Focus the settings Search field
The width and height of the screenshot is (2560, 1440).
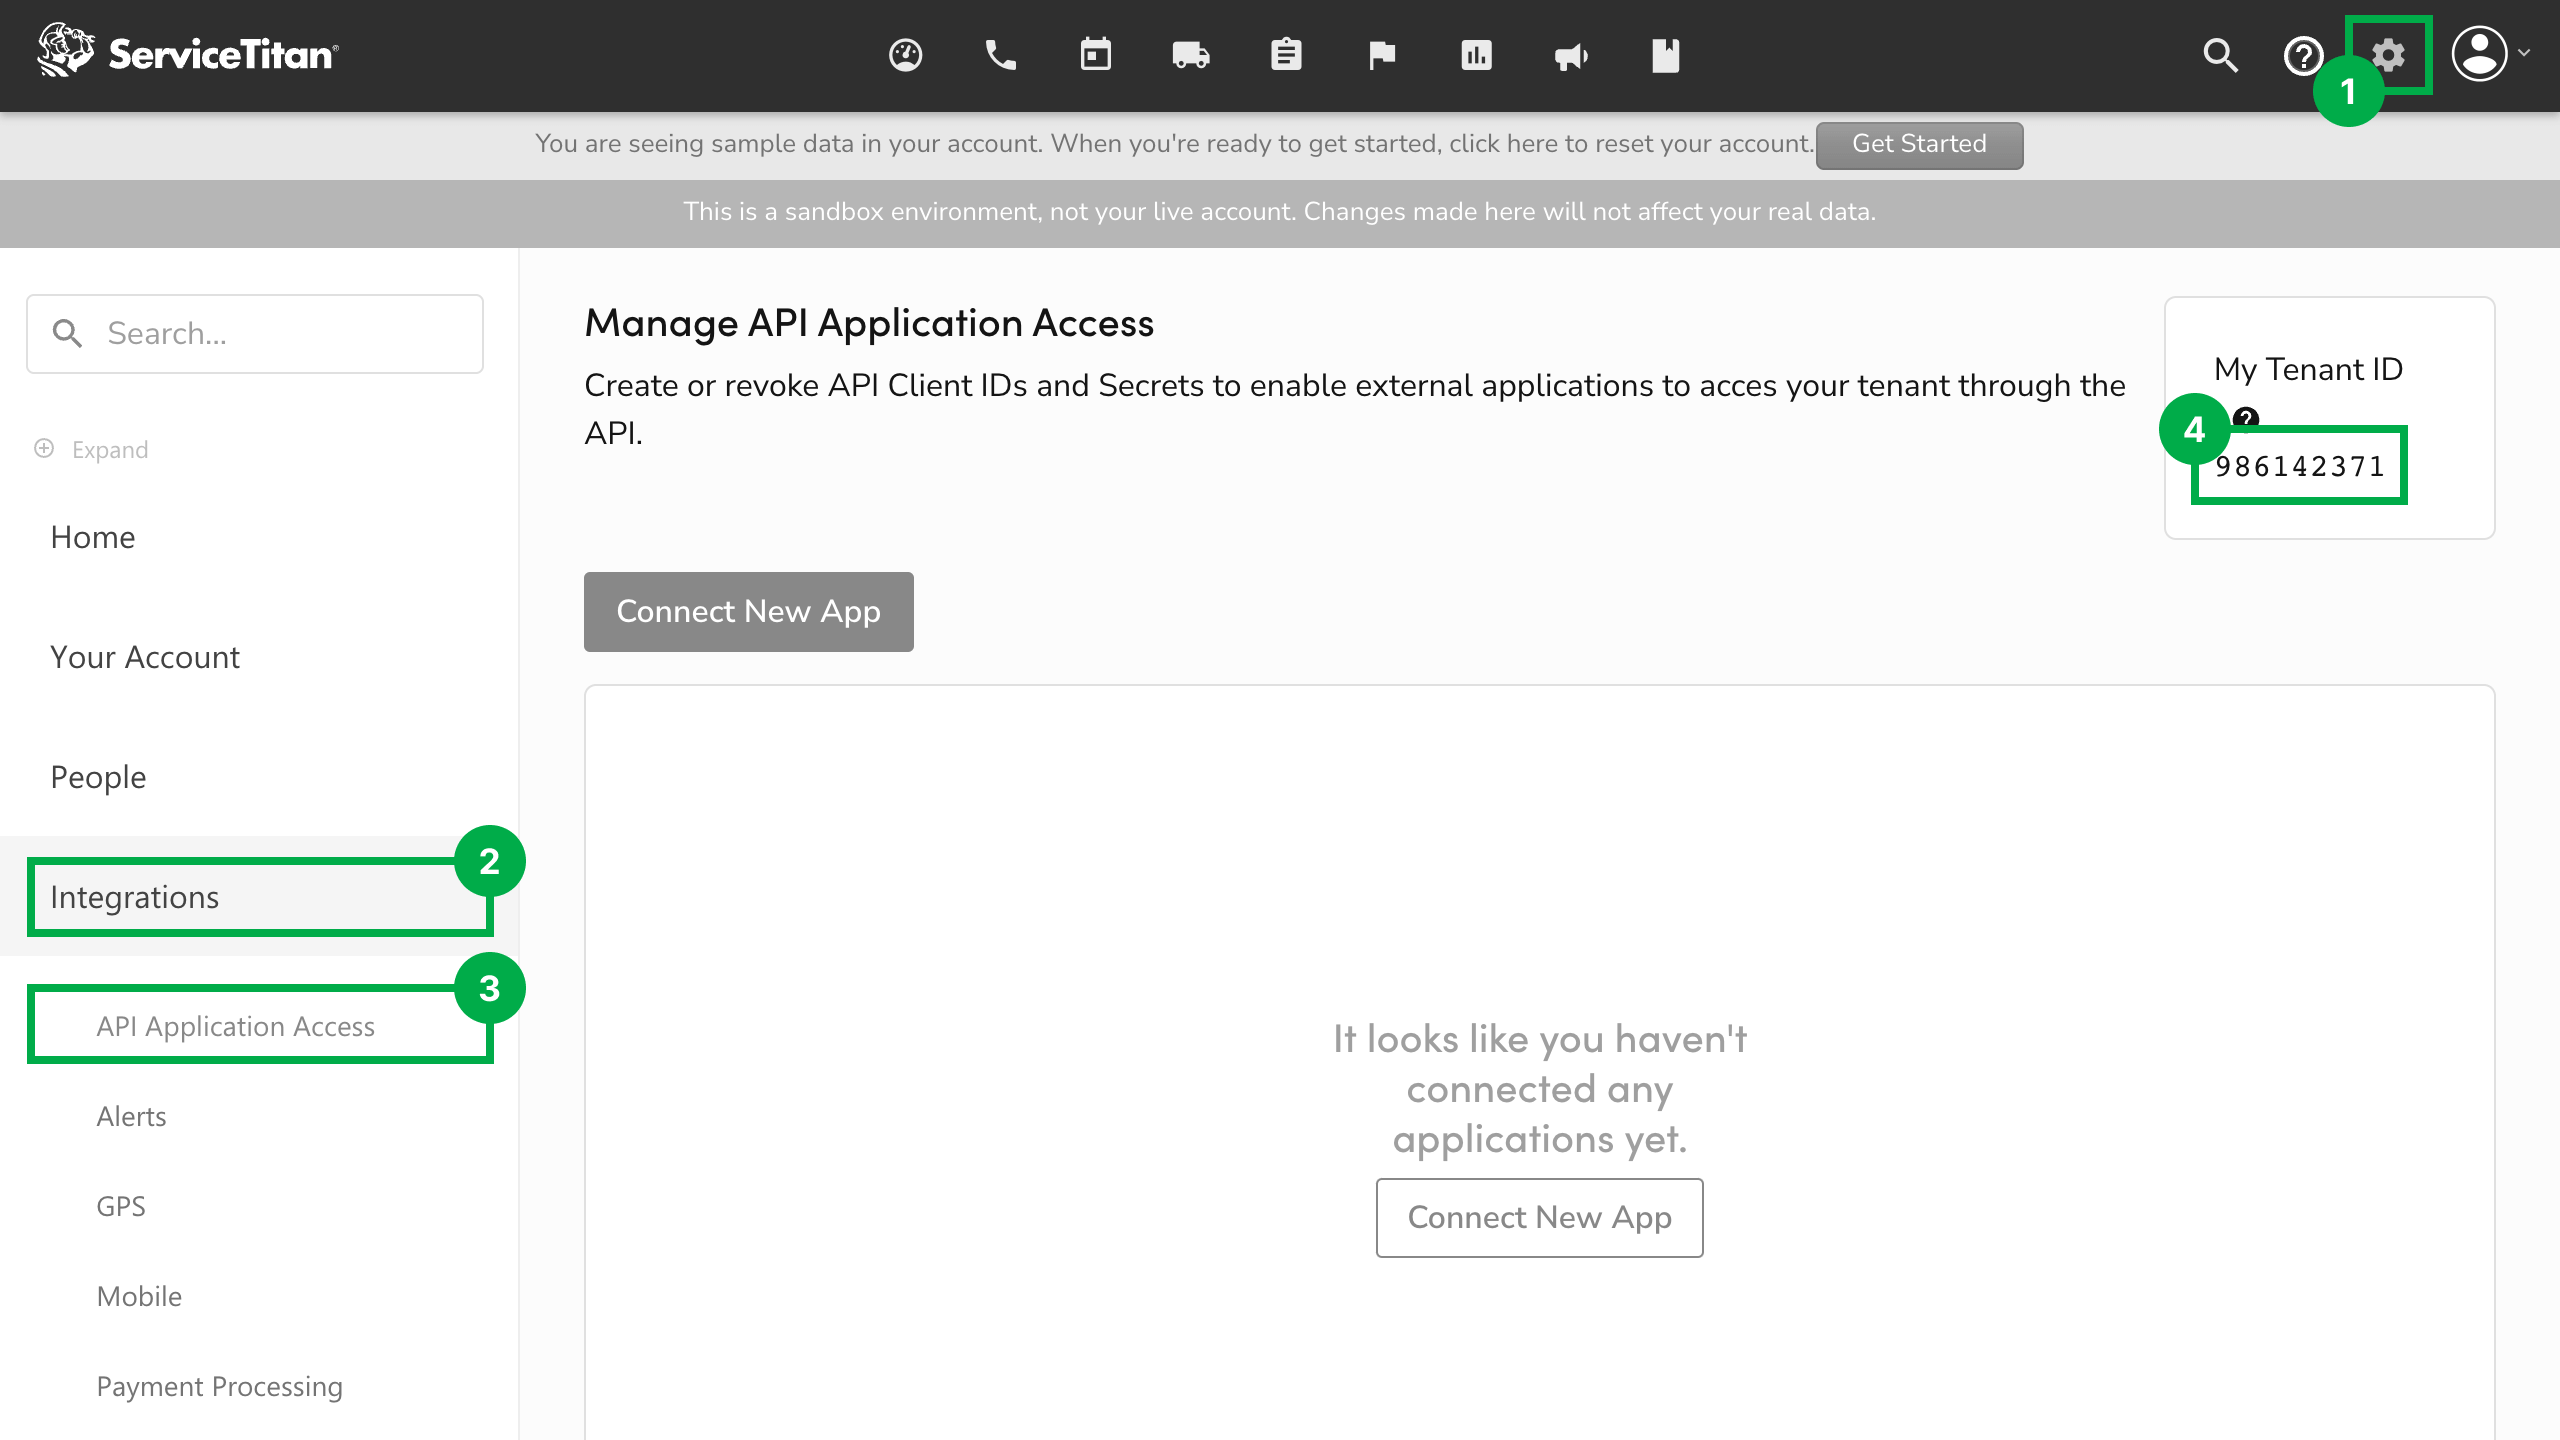click(255, 333)
